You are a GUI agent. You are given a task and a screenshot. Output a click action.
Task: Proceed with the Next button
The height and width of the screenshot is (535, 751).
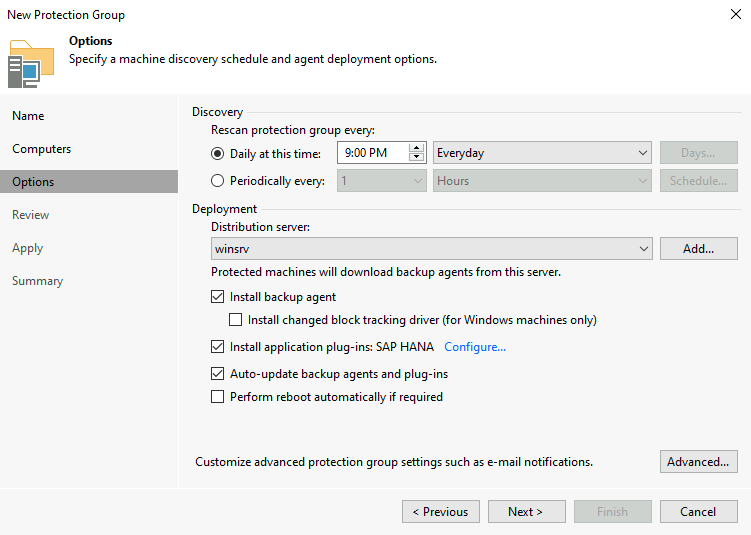pos(526,512)
